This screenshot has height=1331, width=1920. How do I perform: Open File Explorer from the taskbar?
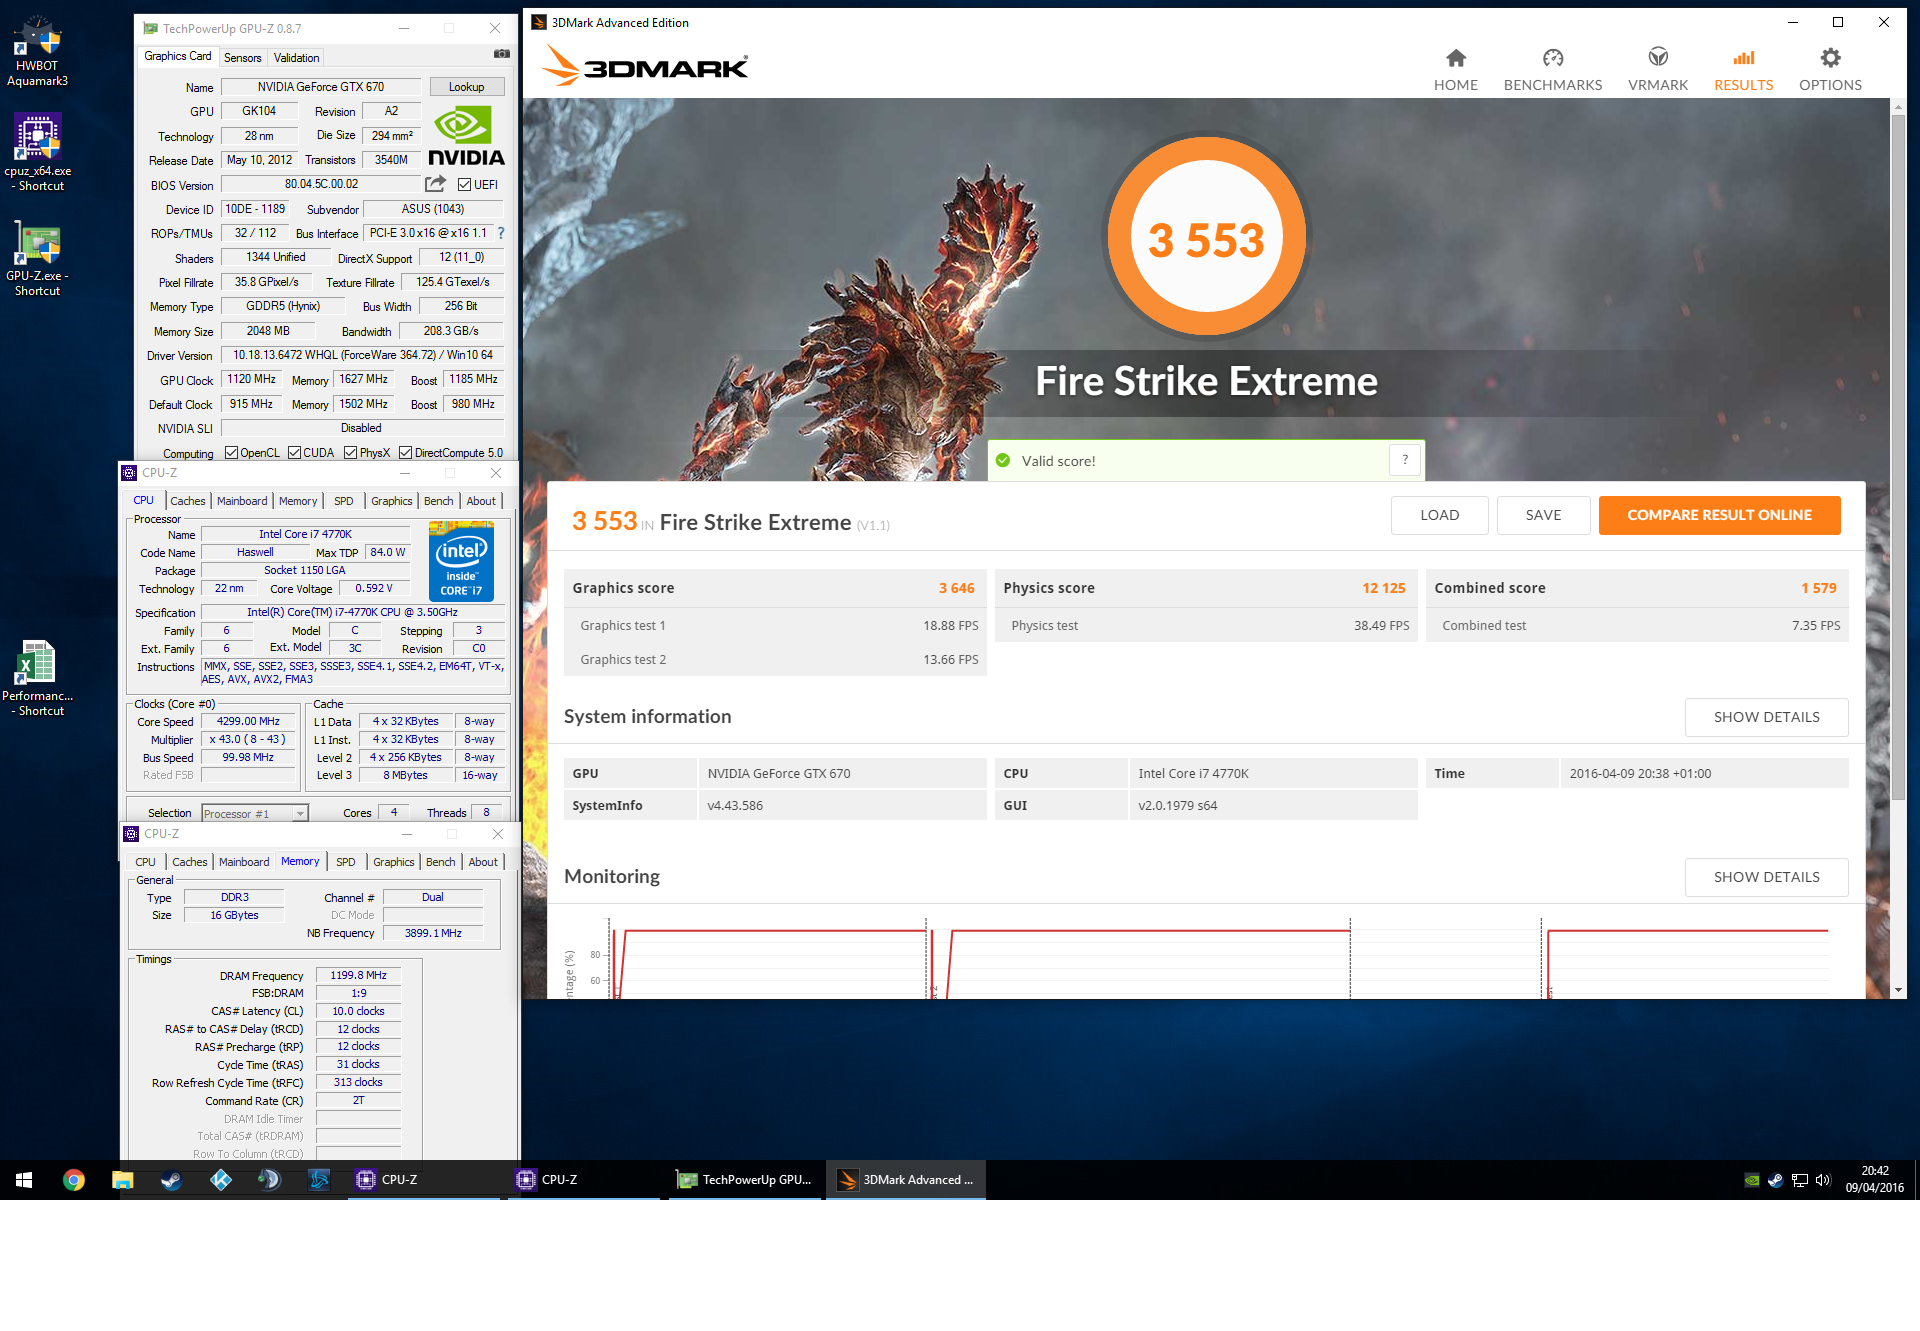(x=122, y=1180)
